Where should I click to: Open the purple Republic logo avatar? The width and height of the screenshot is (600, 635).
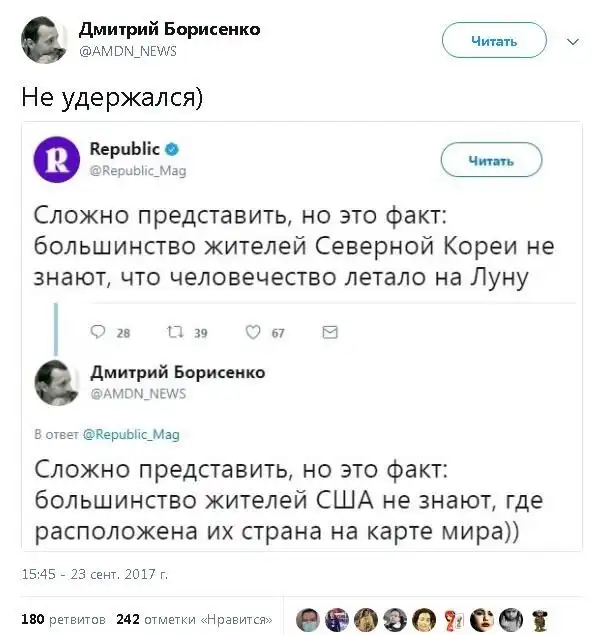coord(57,159)
